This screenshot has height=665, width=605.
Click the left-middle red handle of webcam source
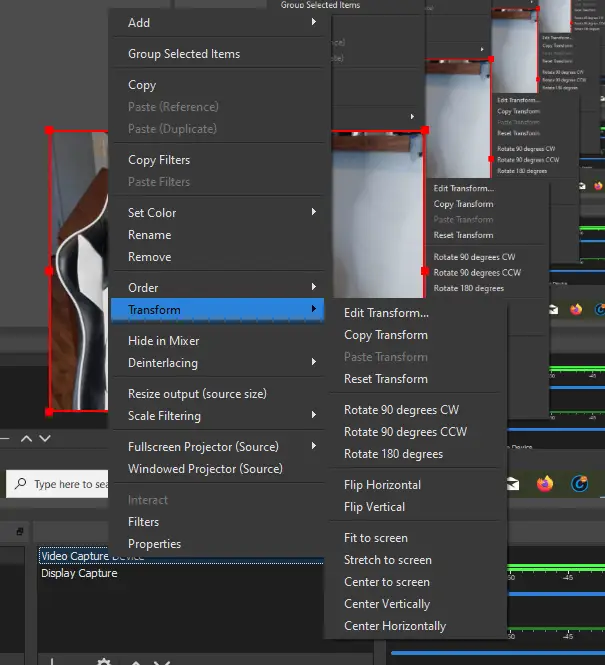coord(49,271)
